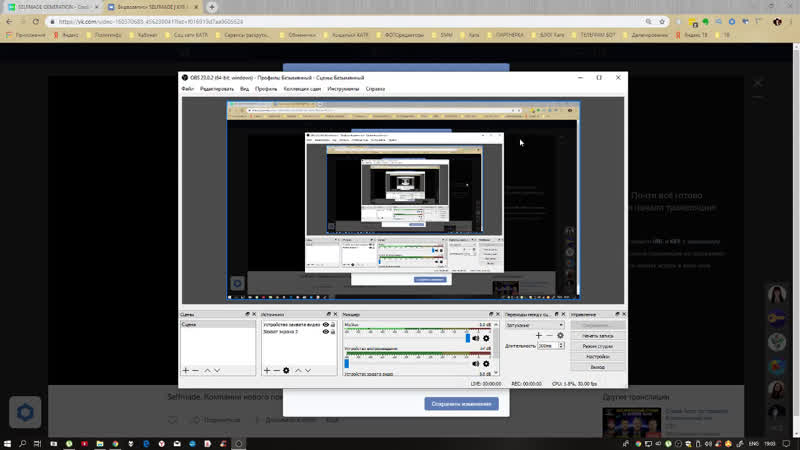Remove selected source with minus icon

coord(277,370)
